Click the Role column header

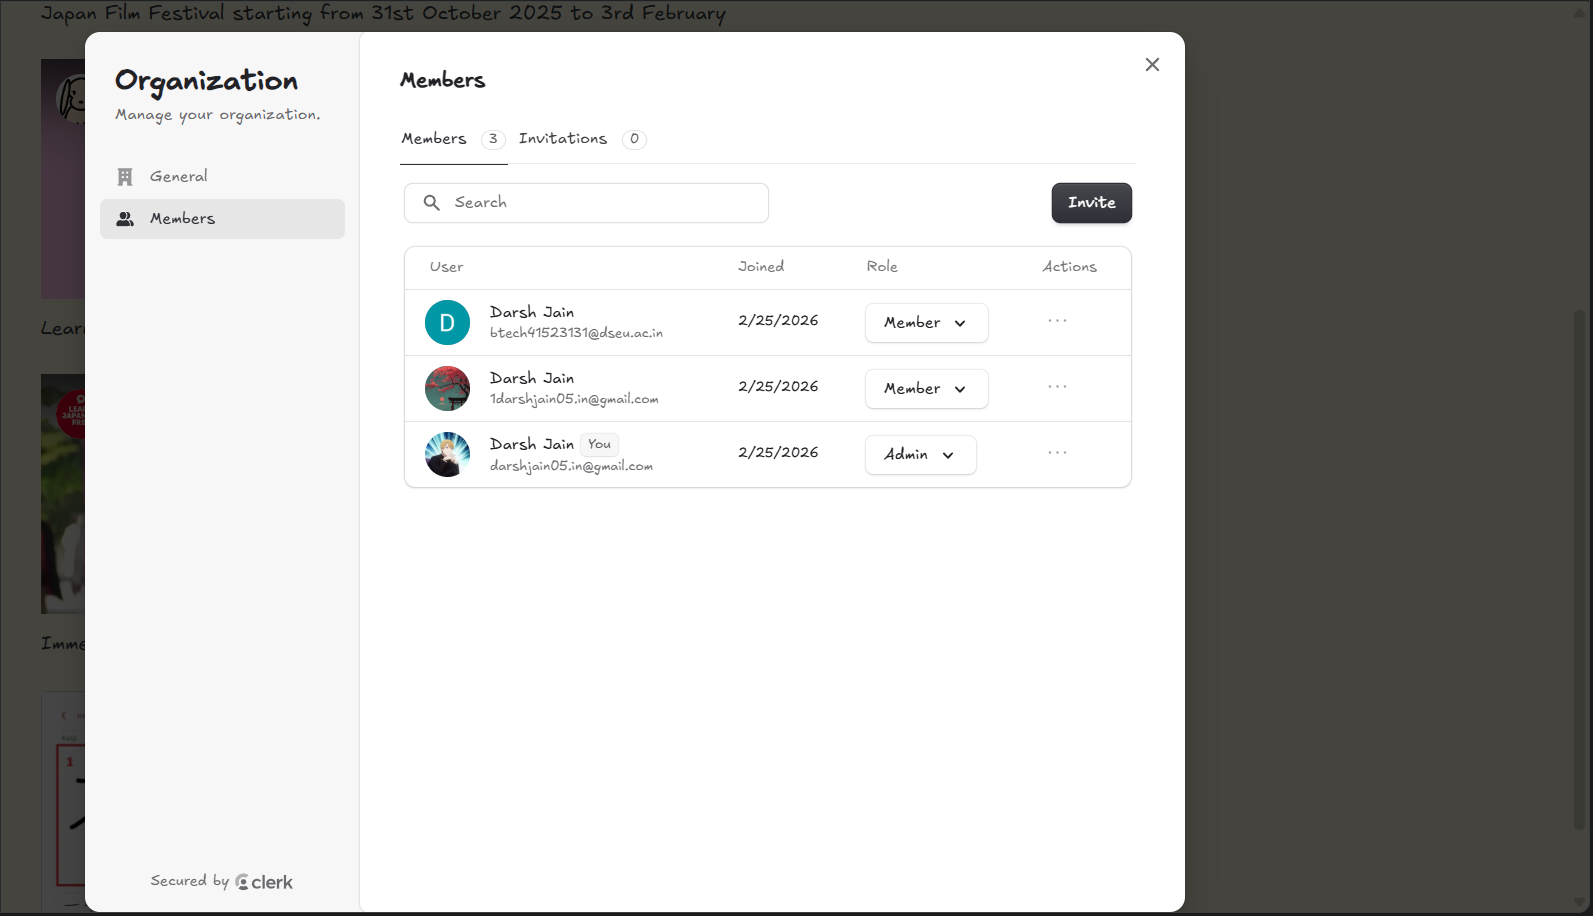pos(882,267)
